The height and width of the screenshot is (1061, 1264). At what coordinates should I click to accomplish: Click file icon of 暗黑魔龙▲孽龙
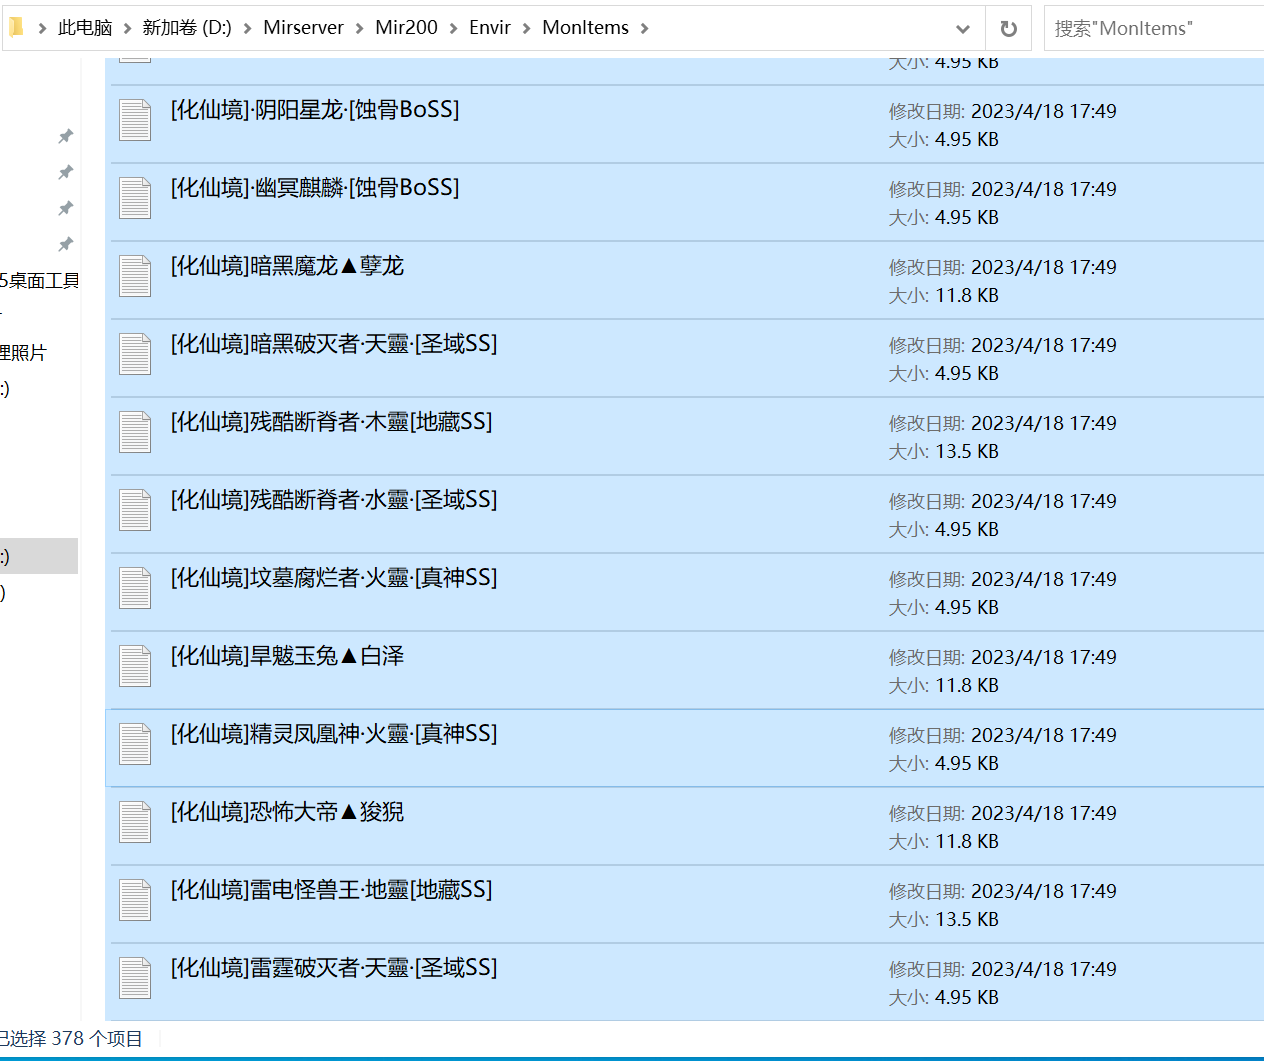click(x=135, y=276)
